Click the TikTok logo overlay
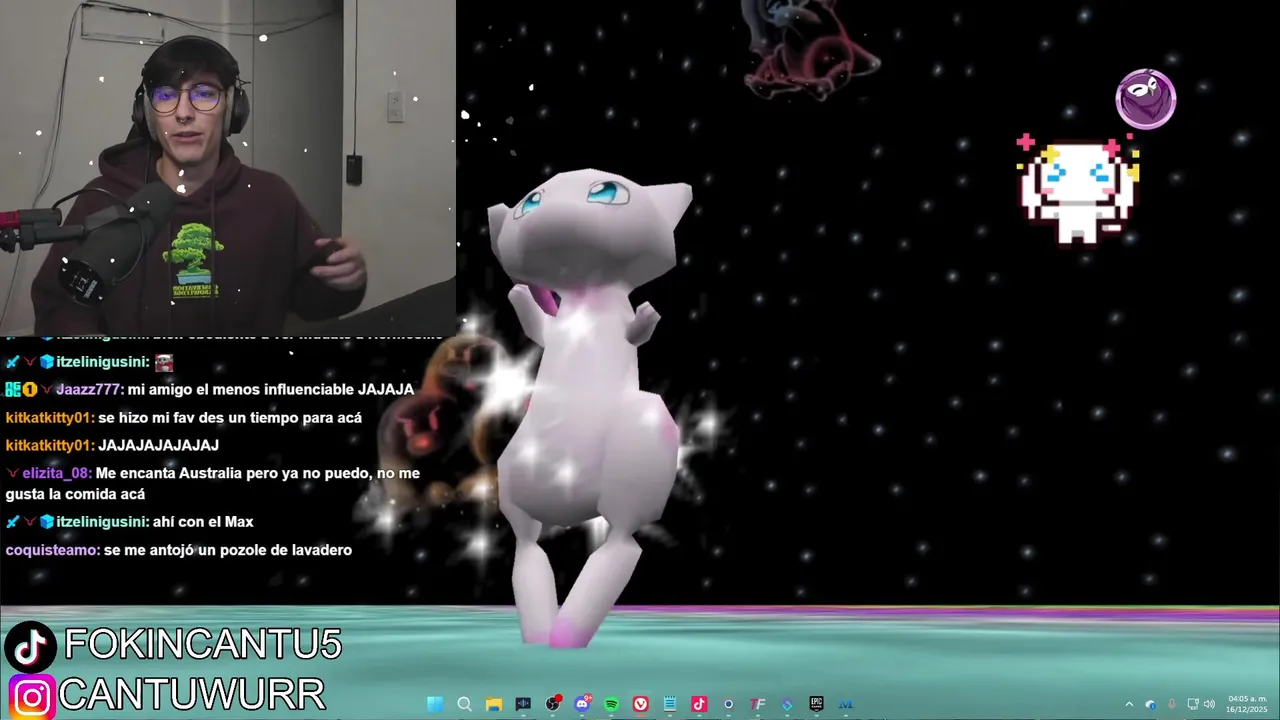The height and width of the screenshot is (720, 1280). coord(31,647)
